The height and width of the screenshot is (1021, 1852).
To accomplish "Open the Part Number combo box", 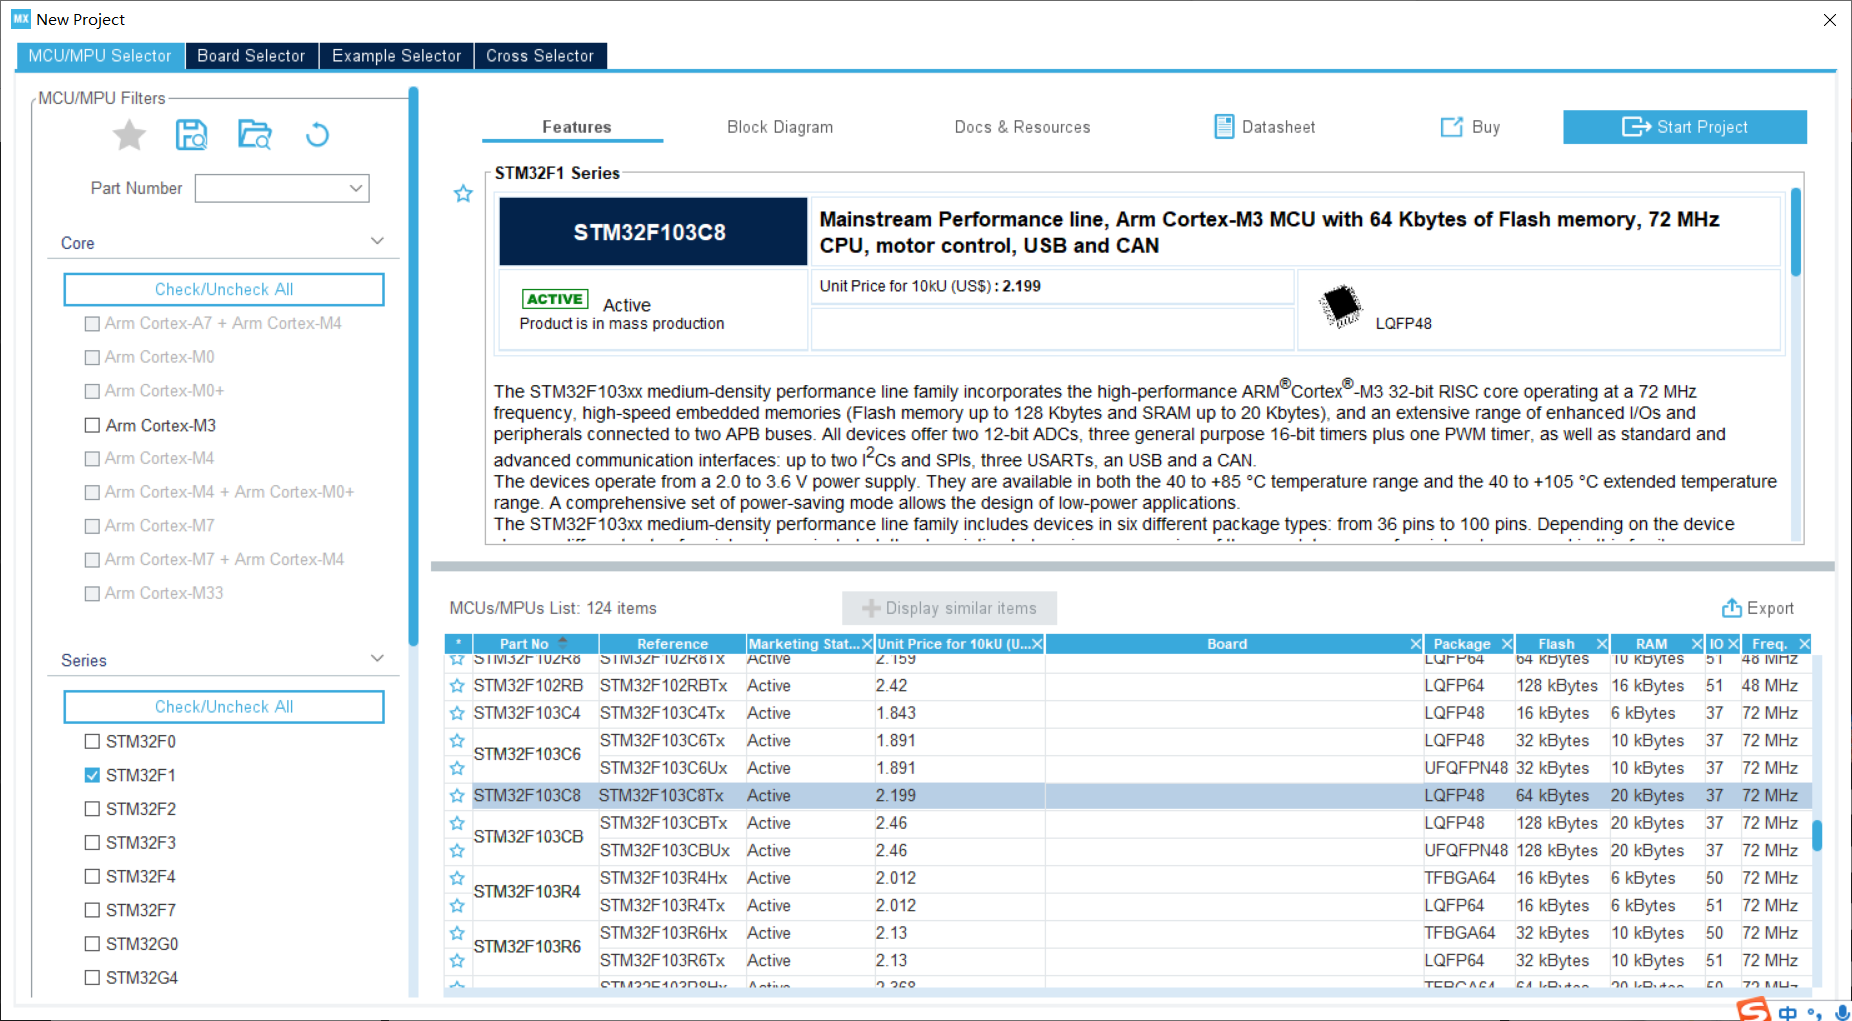I will 282,188.
